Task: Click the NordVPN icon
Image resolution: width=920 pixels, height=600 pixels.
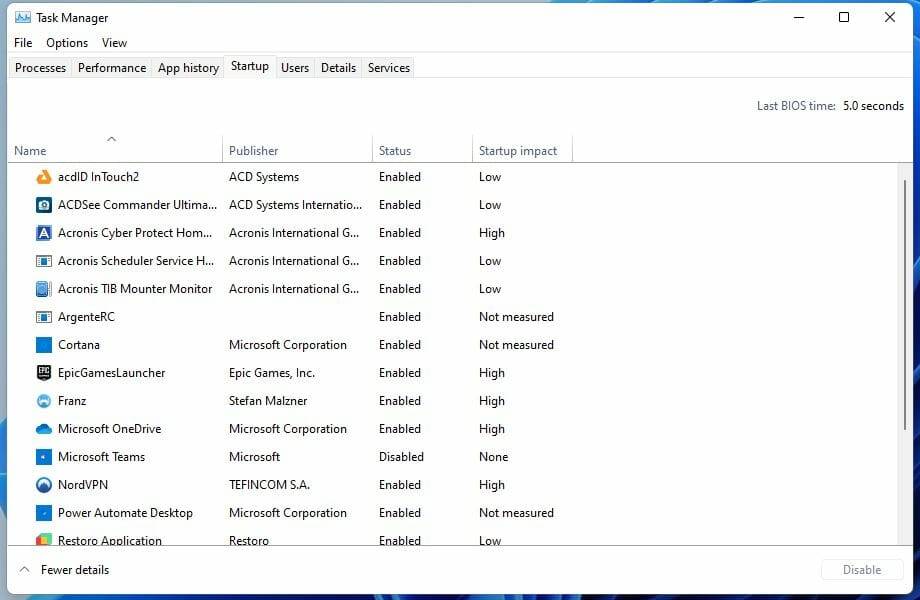Action: [43, 485]
